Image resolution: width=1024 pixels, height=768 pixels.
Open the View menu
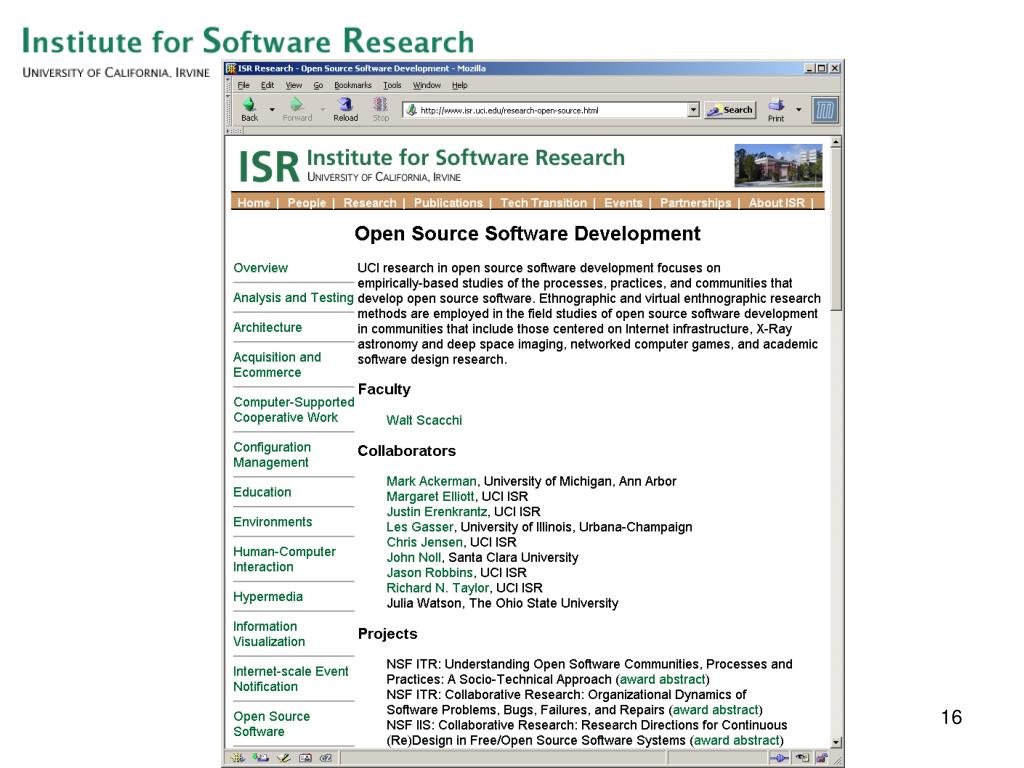coord(294,86)
